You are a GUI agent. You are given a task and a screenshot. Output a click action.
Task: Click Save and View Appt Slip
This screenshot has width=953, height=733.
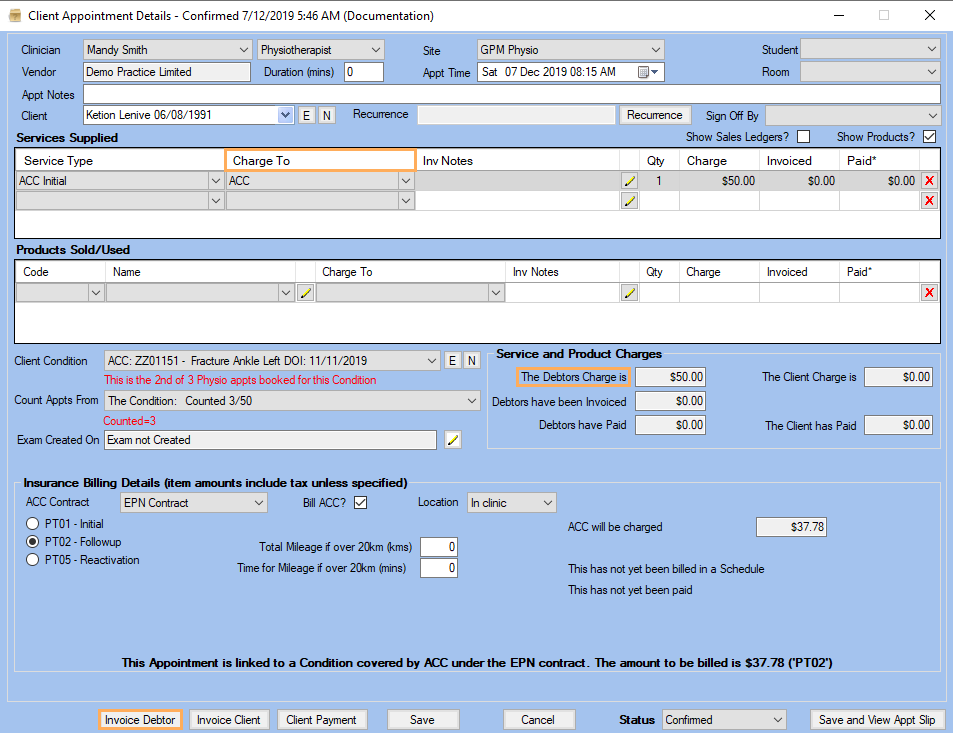click(877, 720)
